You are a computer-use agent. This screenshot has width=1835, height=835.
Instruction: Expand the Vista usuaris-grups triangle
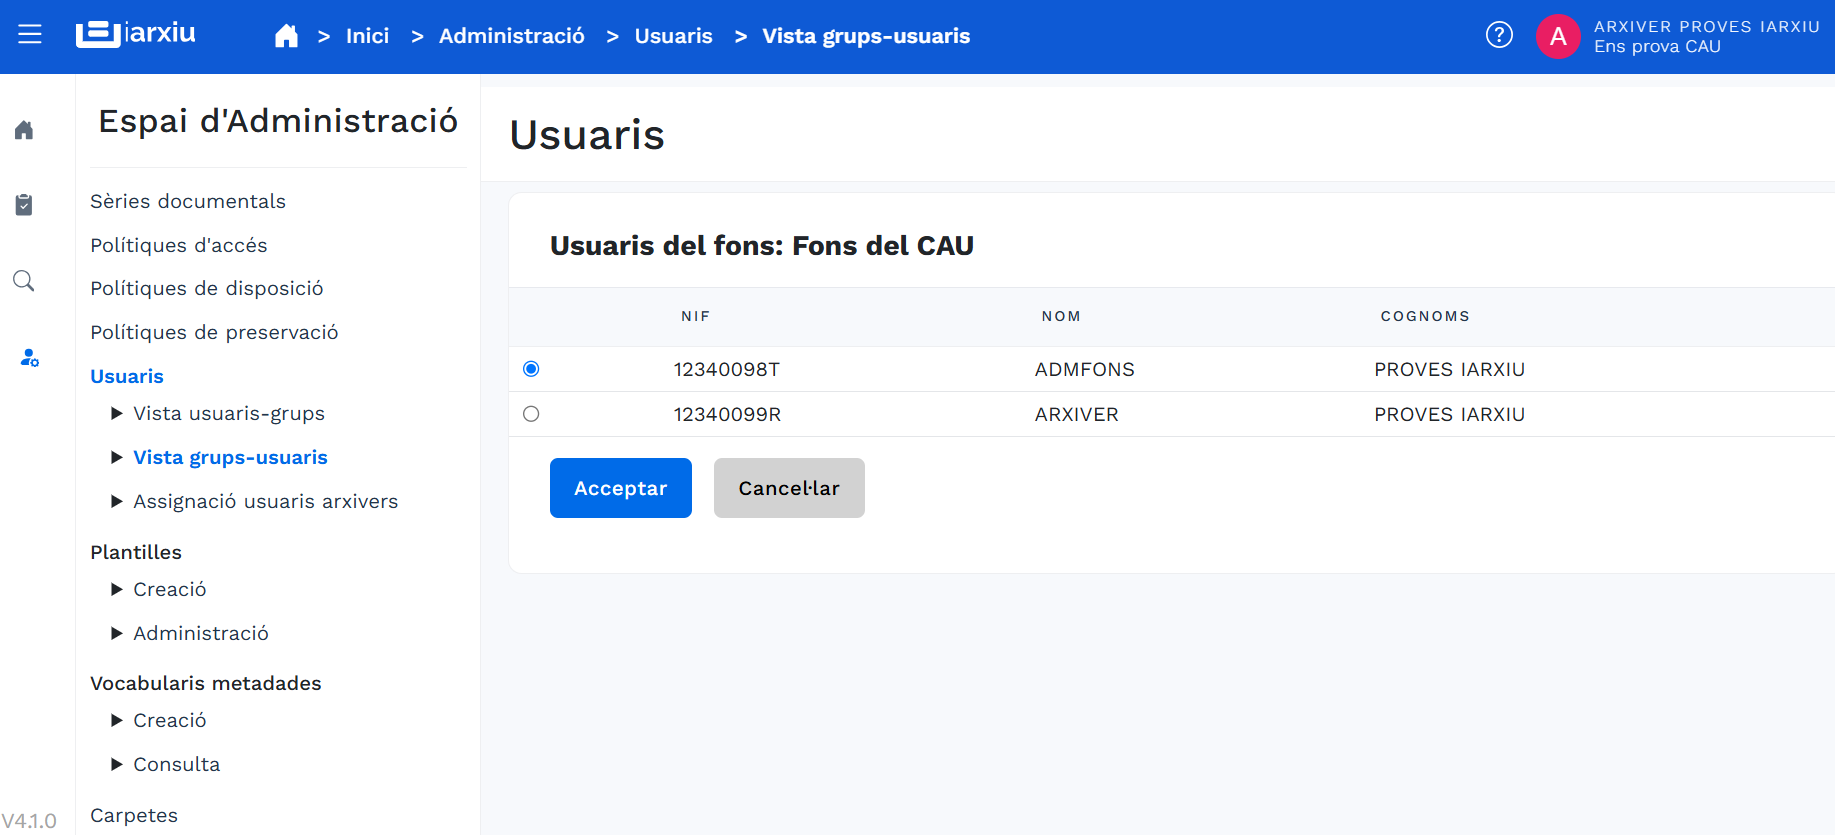pos(117,413)
